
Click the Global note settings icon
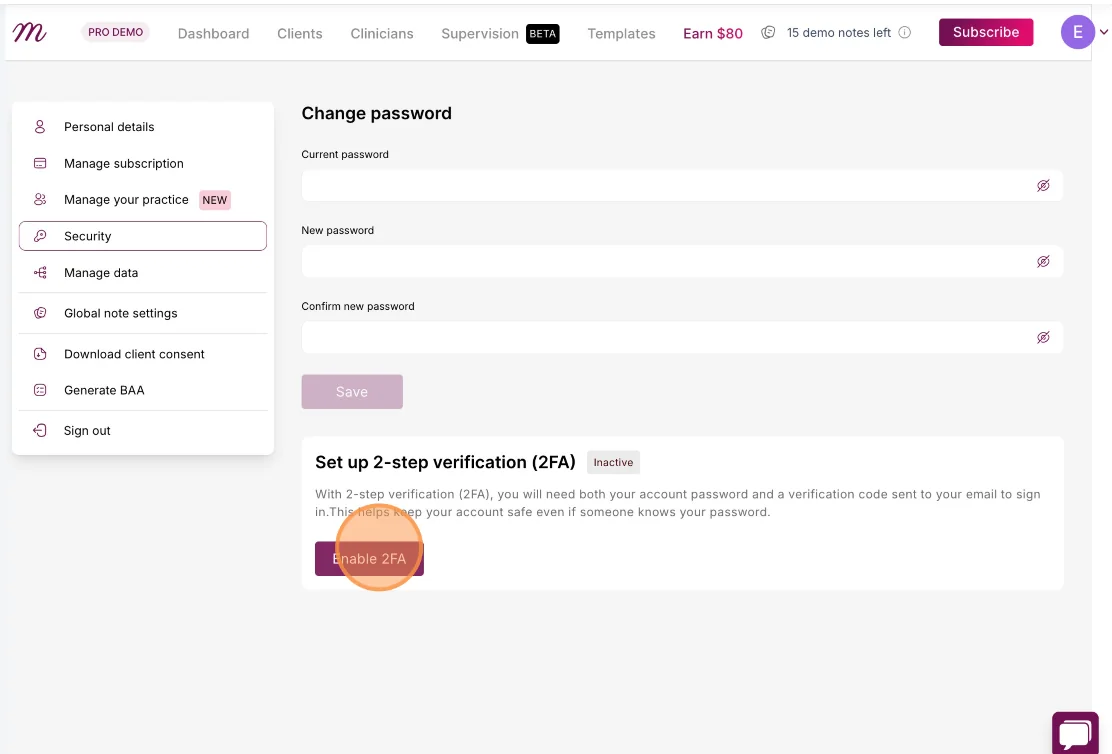(x=40, y=313)
